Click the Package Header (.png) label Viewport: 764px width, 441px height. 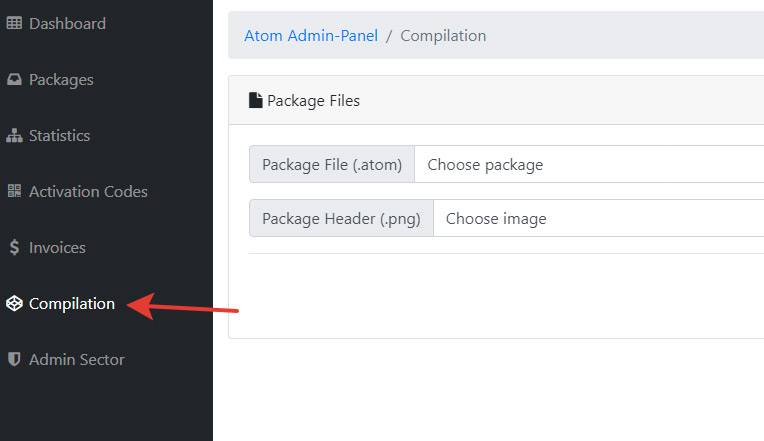pyautogui.click(x=341, y=218)
